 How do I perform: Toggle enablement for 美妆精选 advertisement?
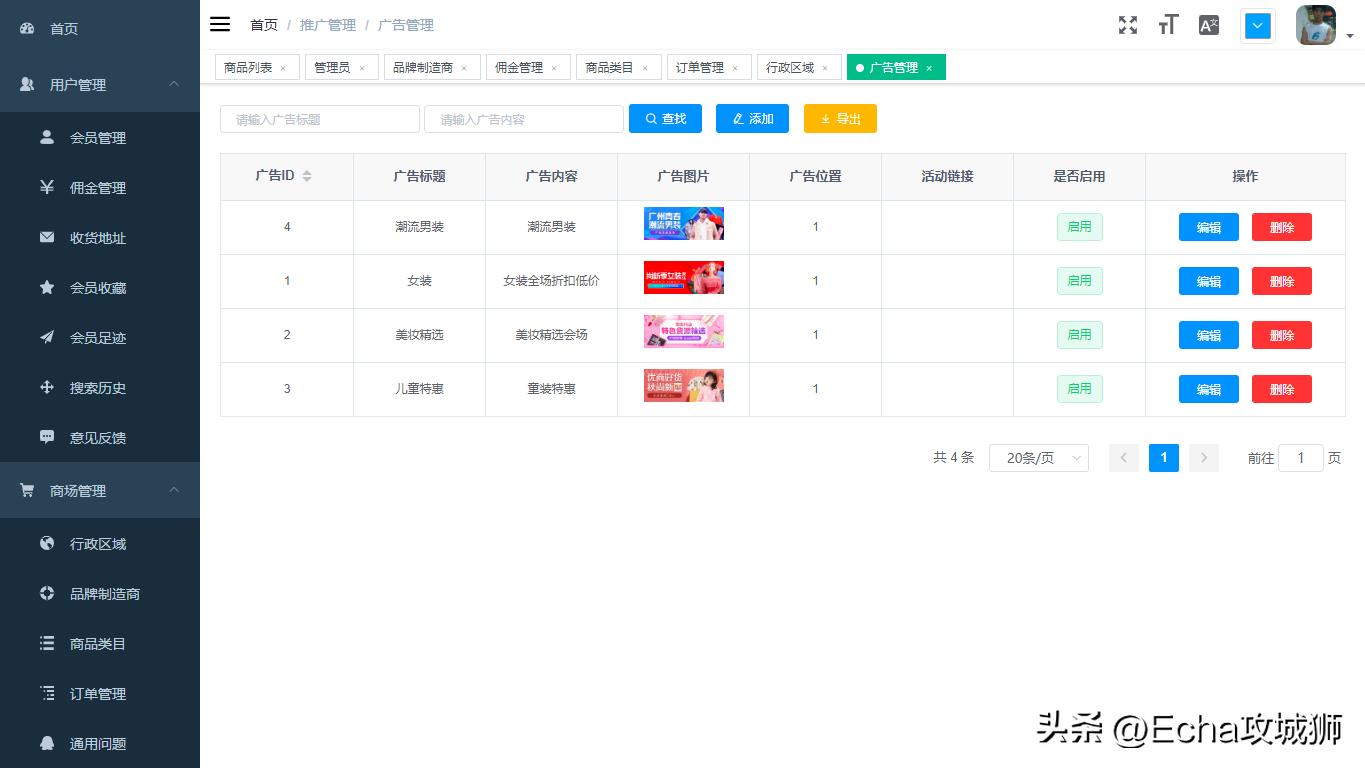[x=1079, y=335]
